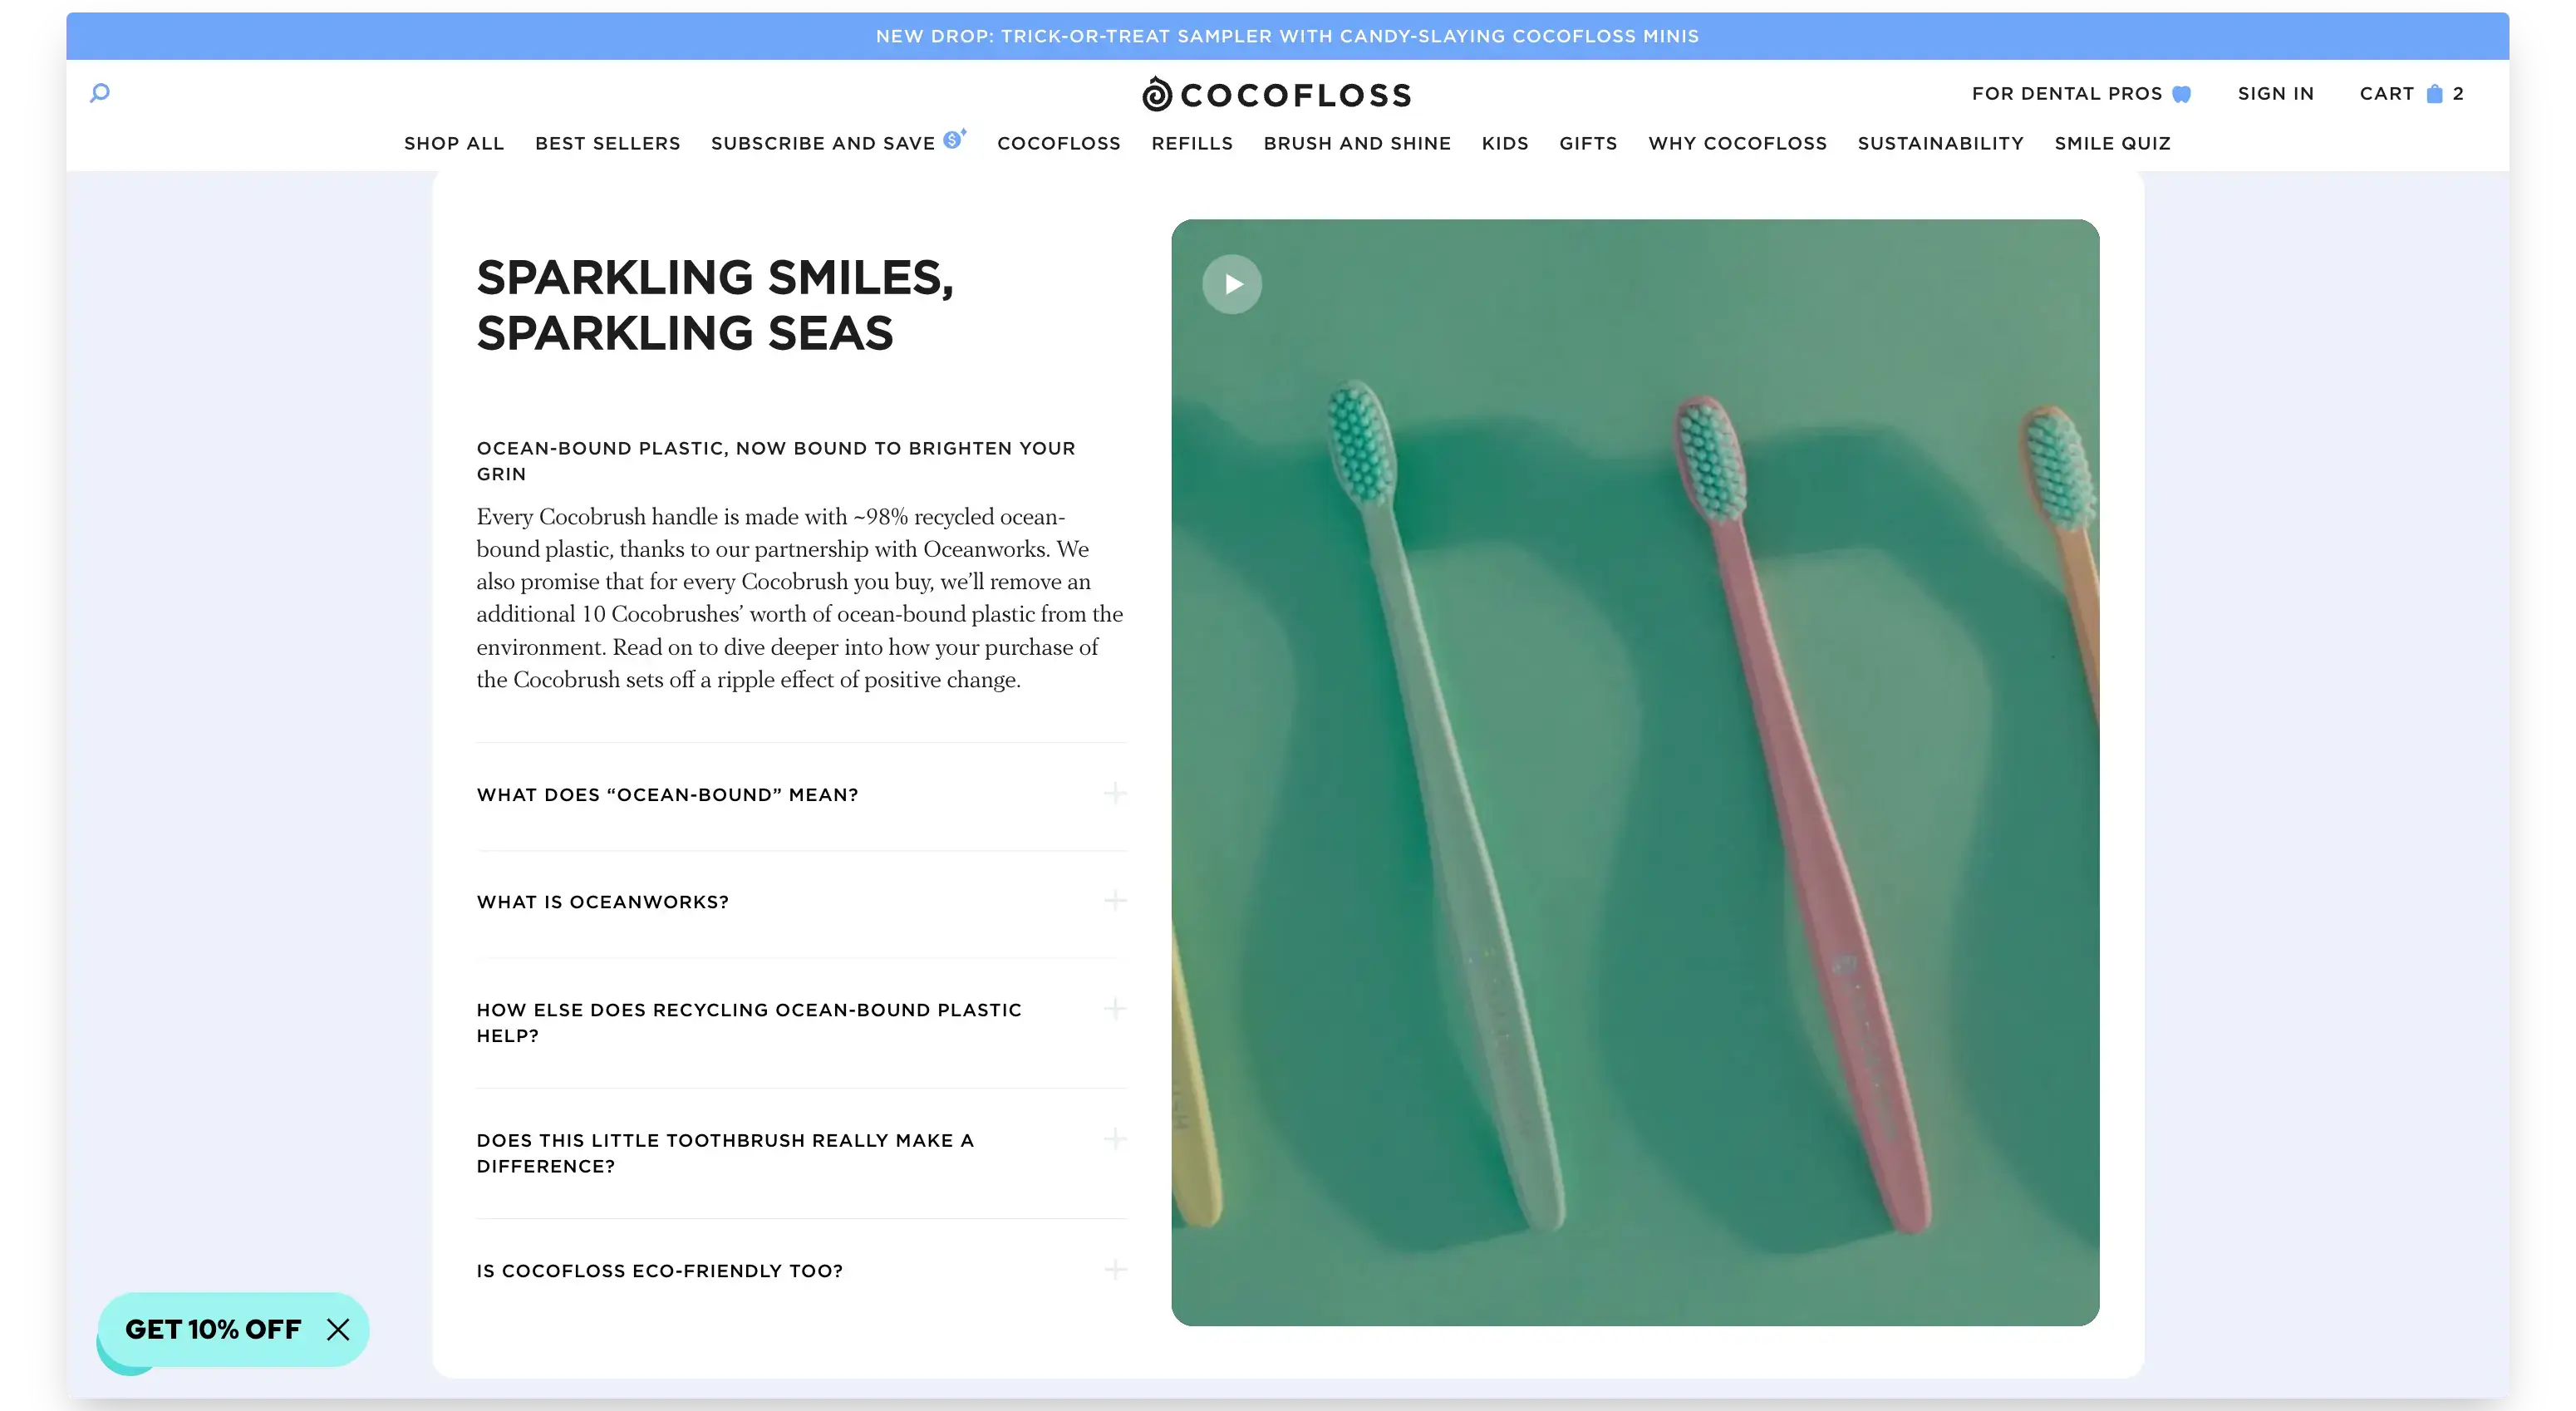This screenshot has height=1411, width=2576.
Task: Click the subscribe and save dollar badge
Action: point(953,140)
